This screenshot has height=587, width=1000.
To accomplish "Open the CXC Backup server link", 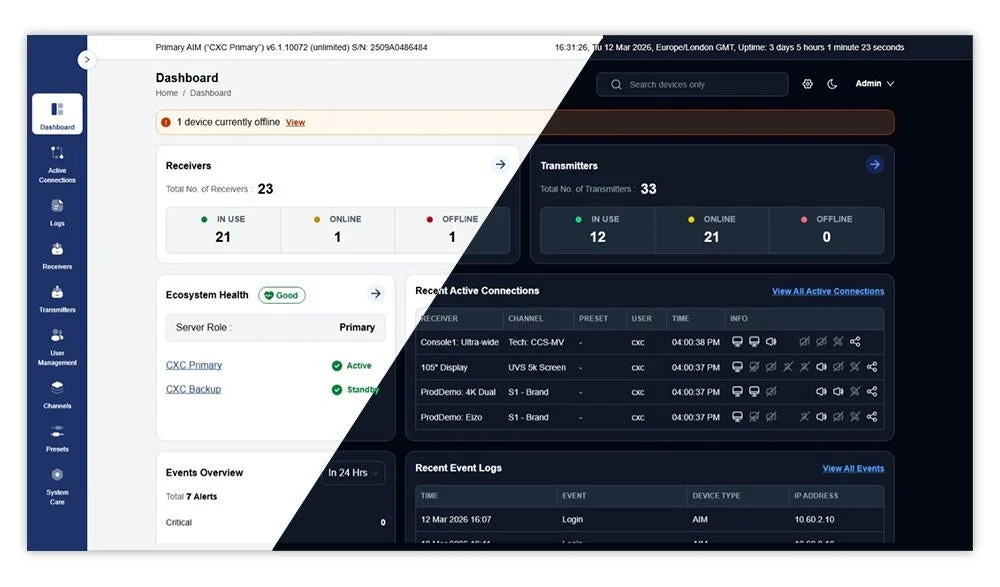I will pyautogui.click(x=193, y=389).
